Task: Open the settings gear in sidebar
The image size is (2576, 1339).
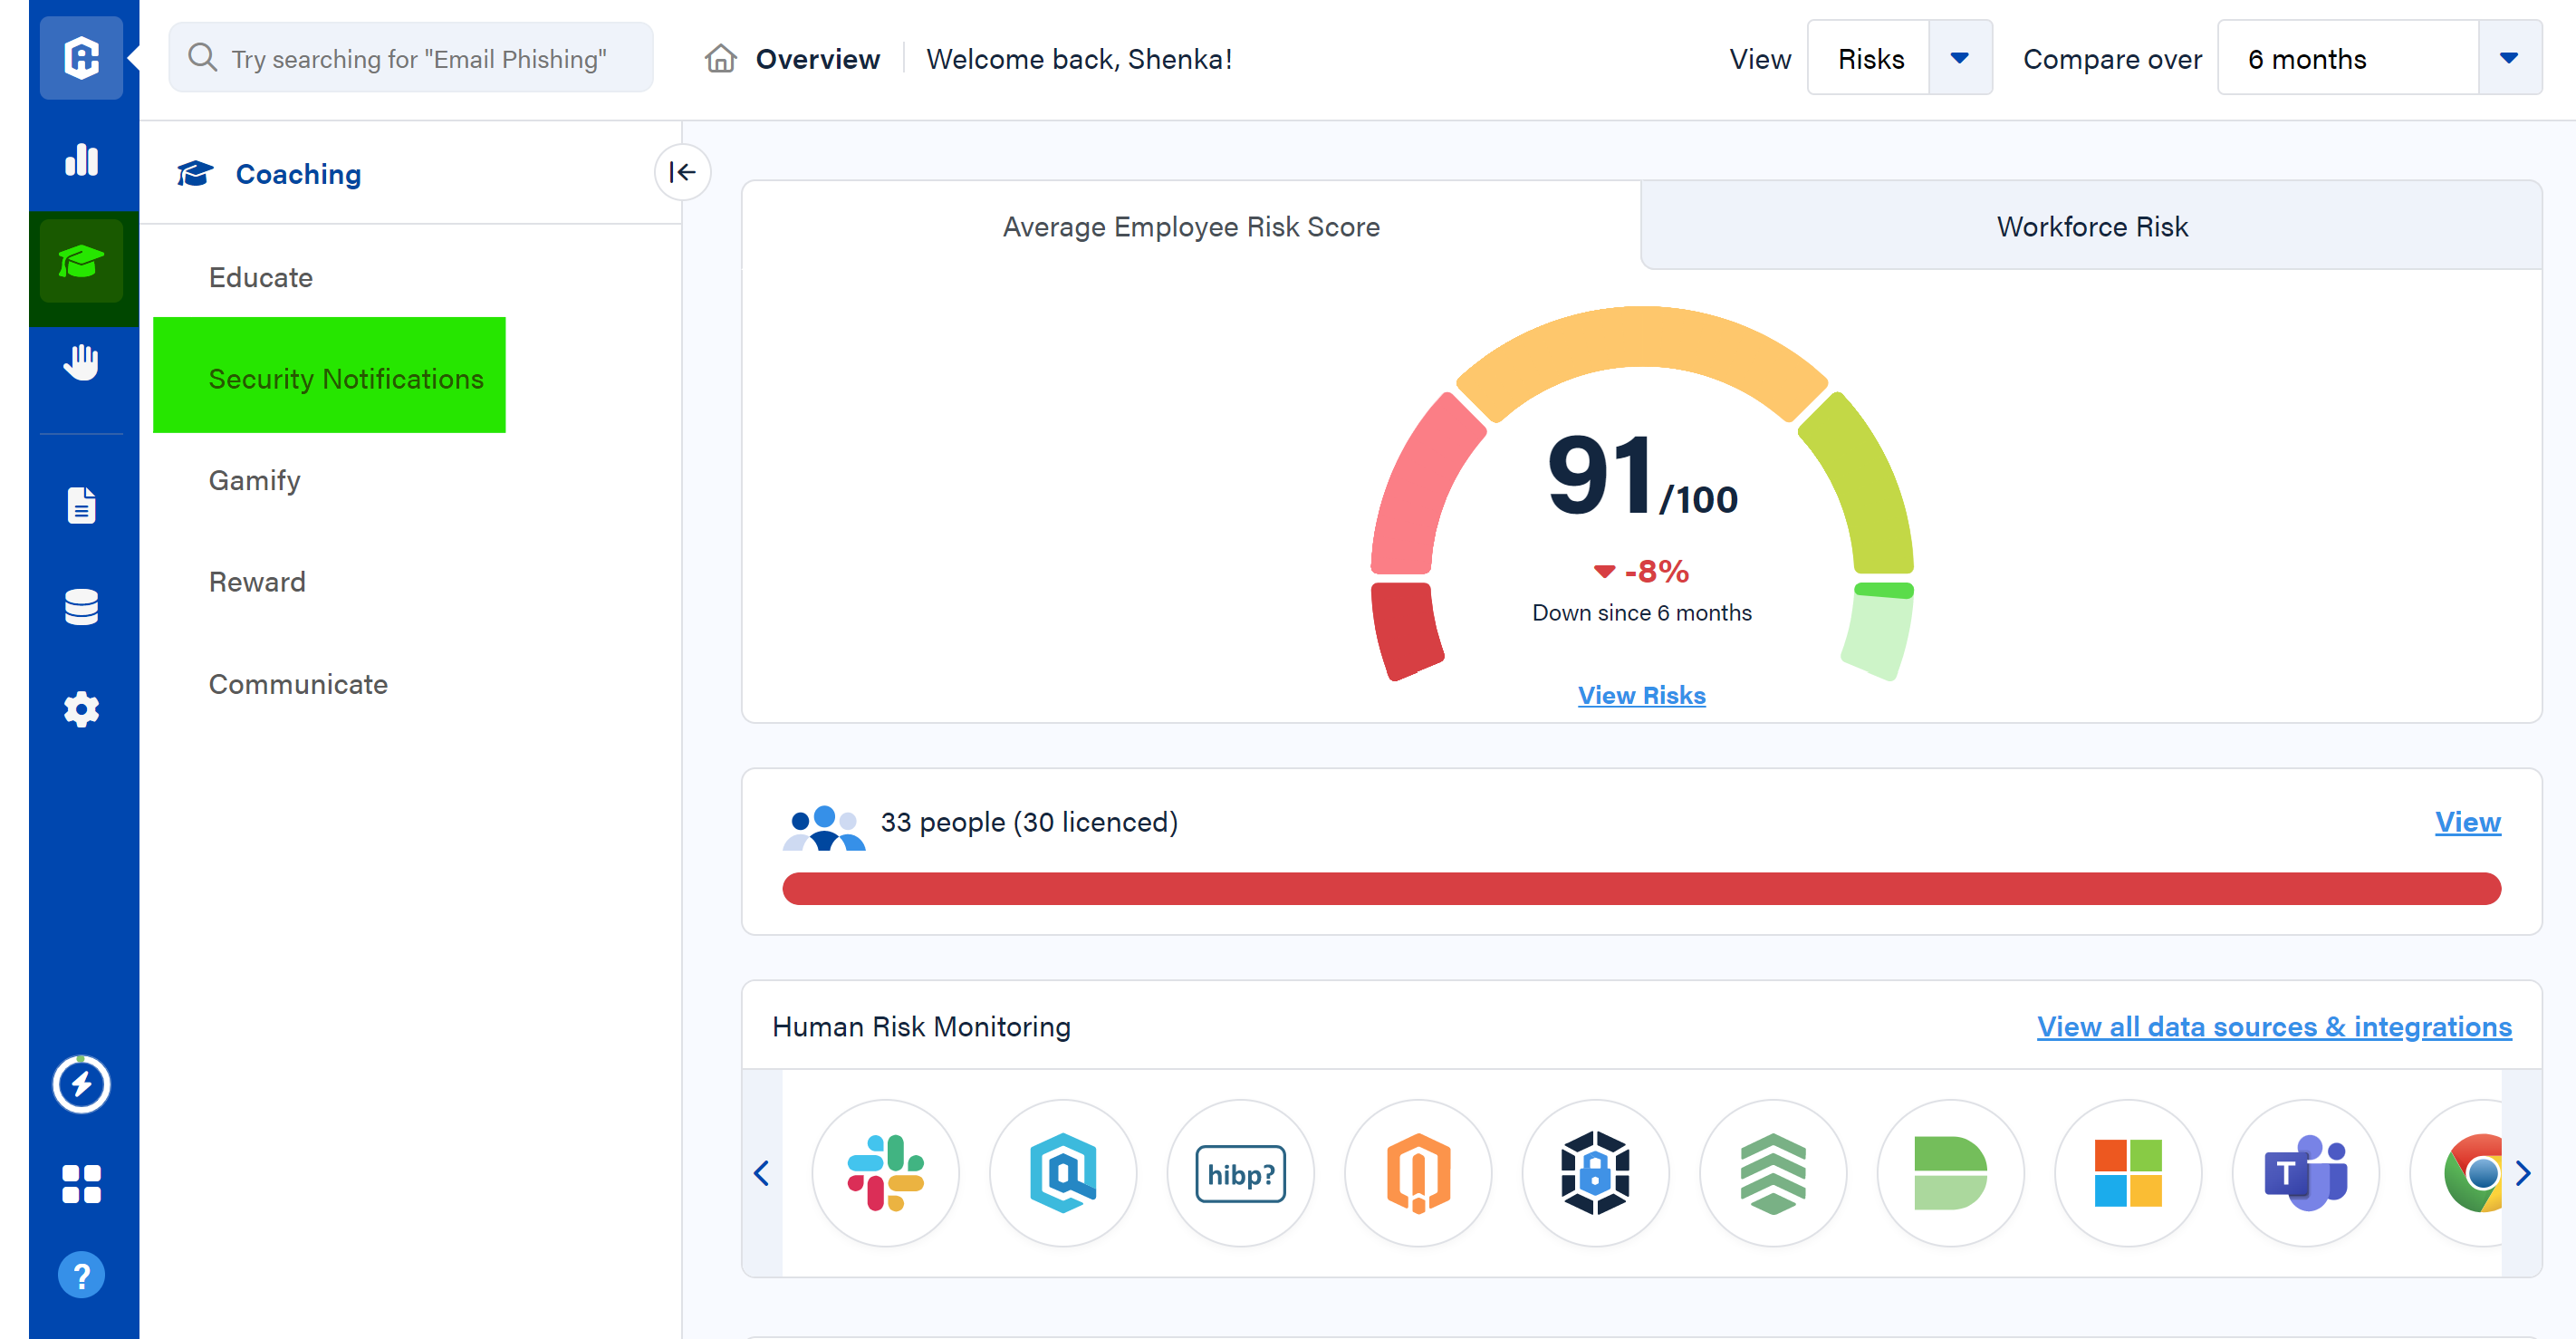Action: tap(81, 709)
